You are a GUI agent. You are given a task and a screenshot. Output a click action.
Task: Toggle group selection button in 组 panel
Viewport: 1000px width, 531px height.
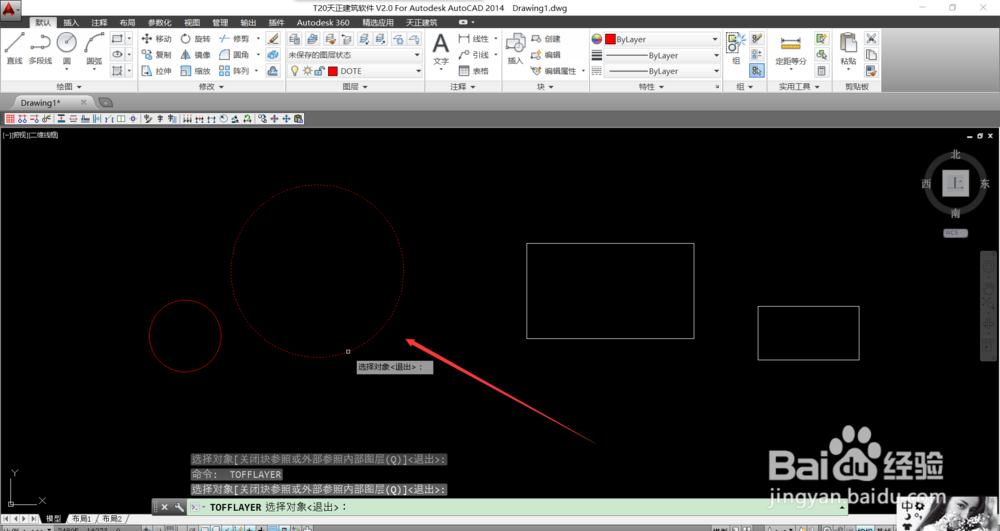pos(756,71)
